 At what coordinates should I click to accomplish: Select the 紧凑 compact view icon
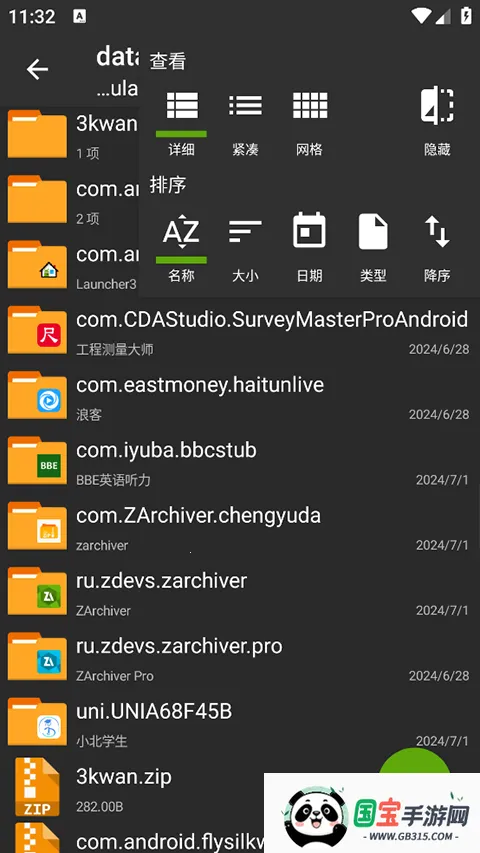pyautogui.click(x=245, y=106)
